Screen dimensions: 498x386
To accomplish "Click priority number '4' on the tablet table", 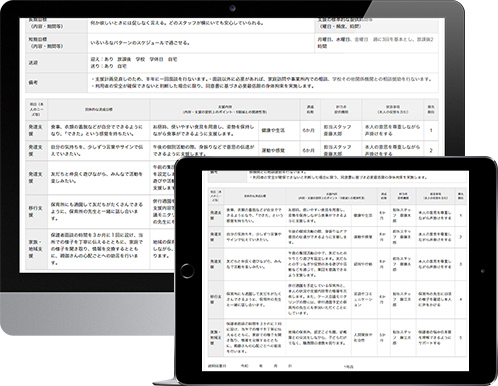I will coord(461,299).
